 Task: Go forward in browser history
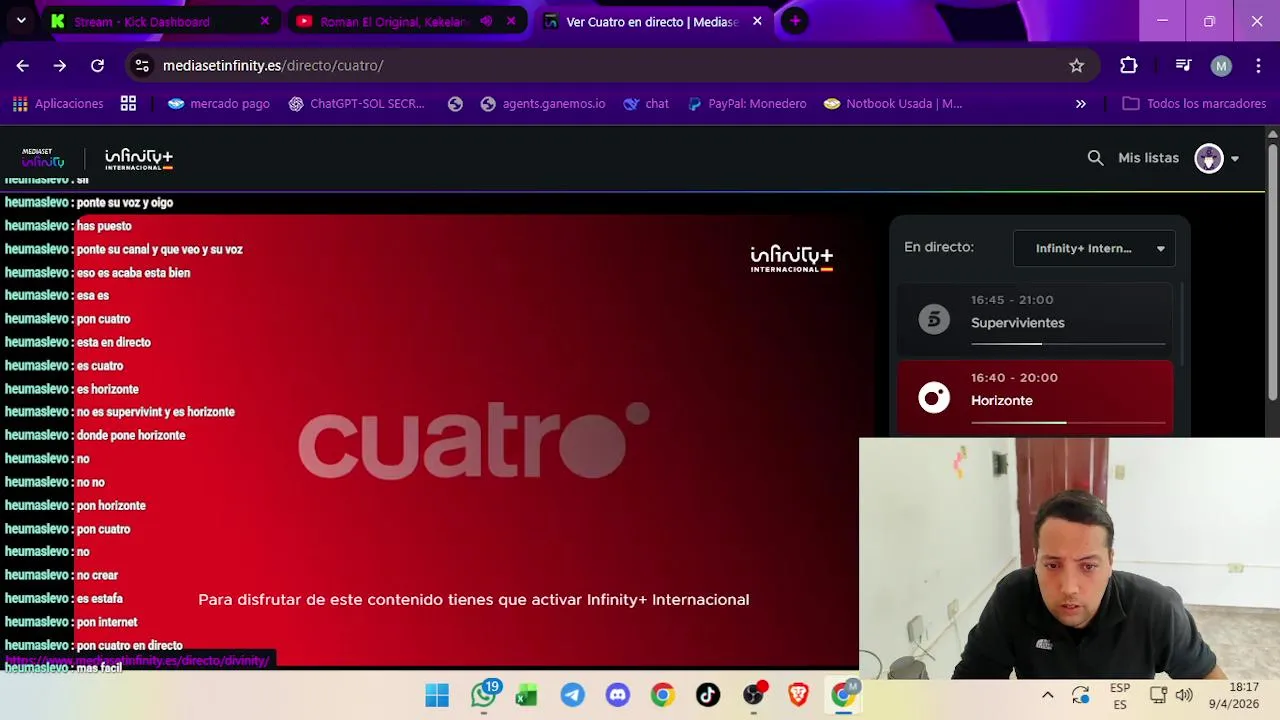60,65
